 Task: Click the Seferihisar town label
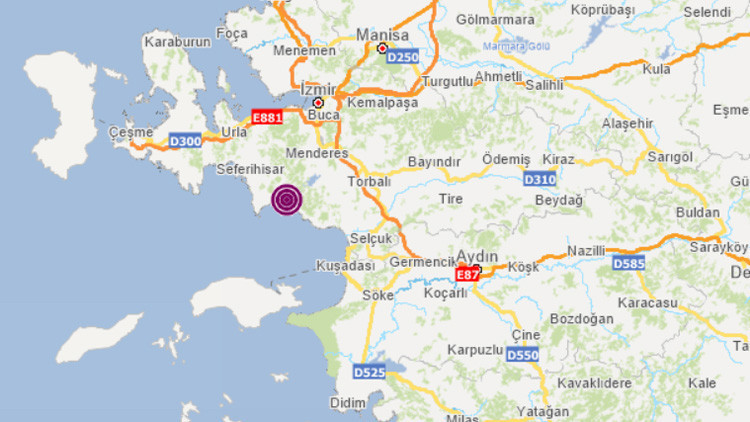[250, 169]
